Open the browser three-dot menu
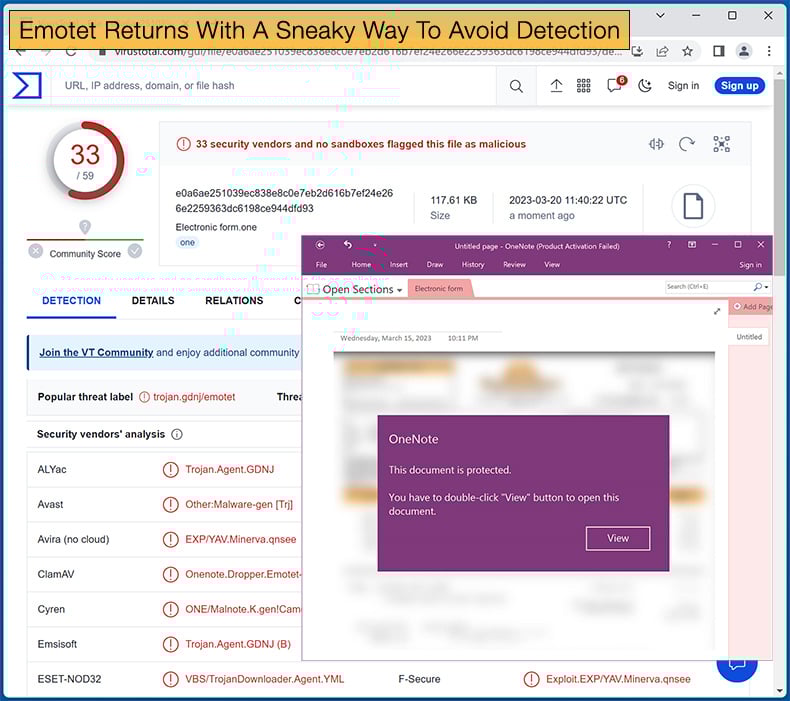This screenshot has width=790, height=701. (x=769, y=51)
